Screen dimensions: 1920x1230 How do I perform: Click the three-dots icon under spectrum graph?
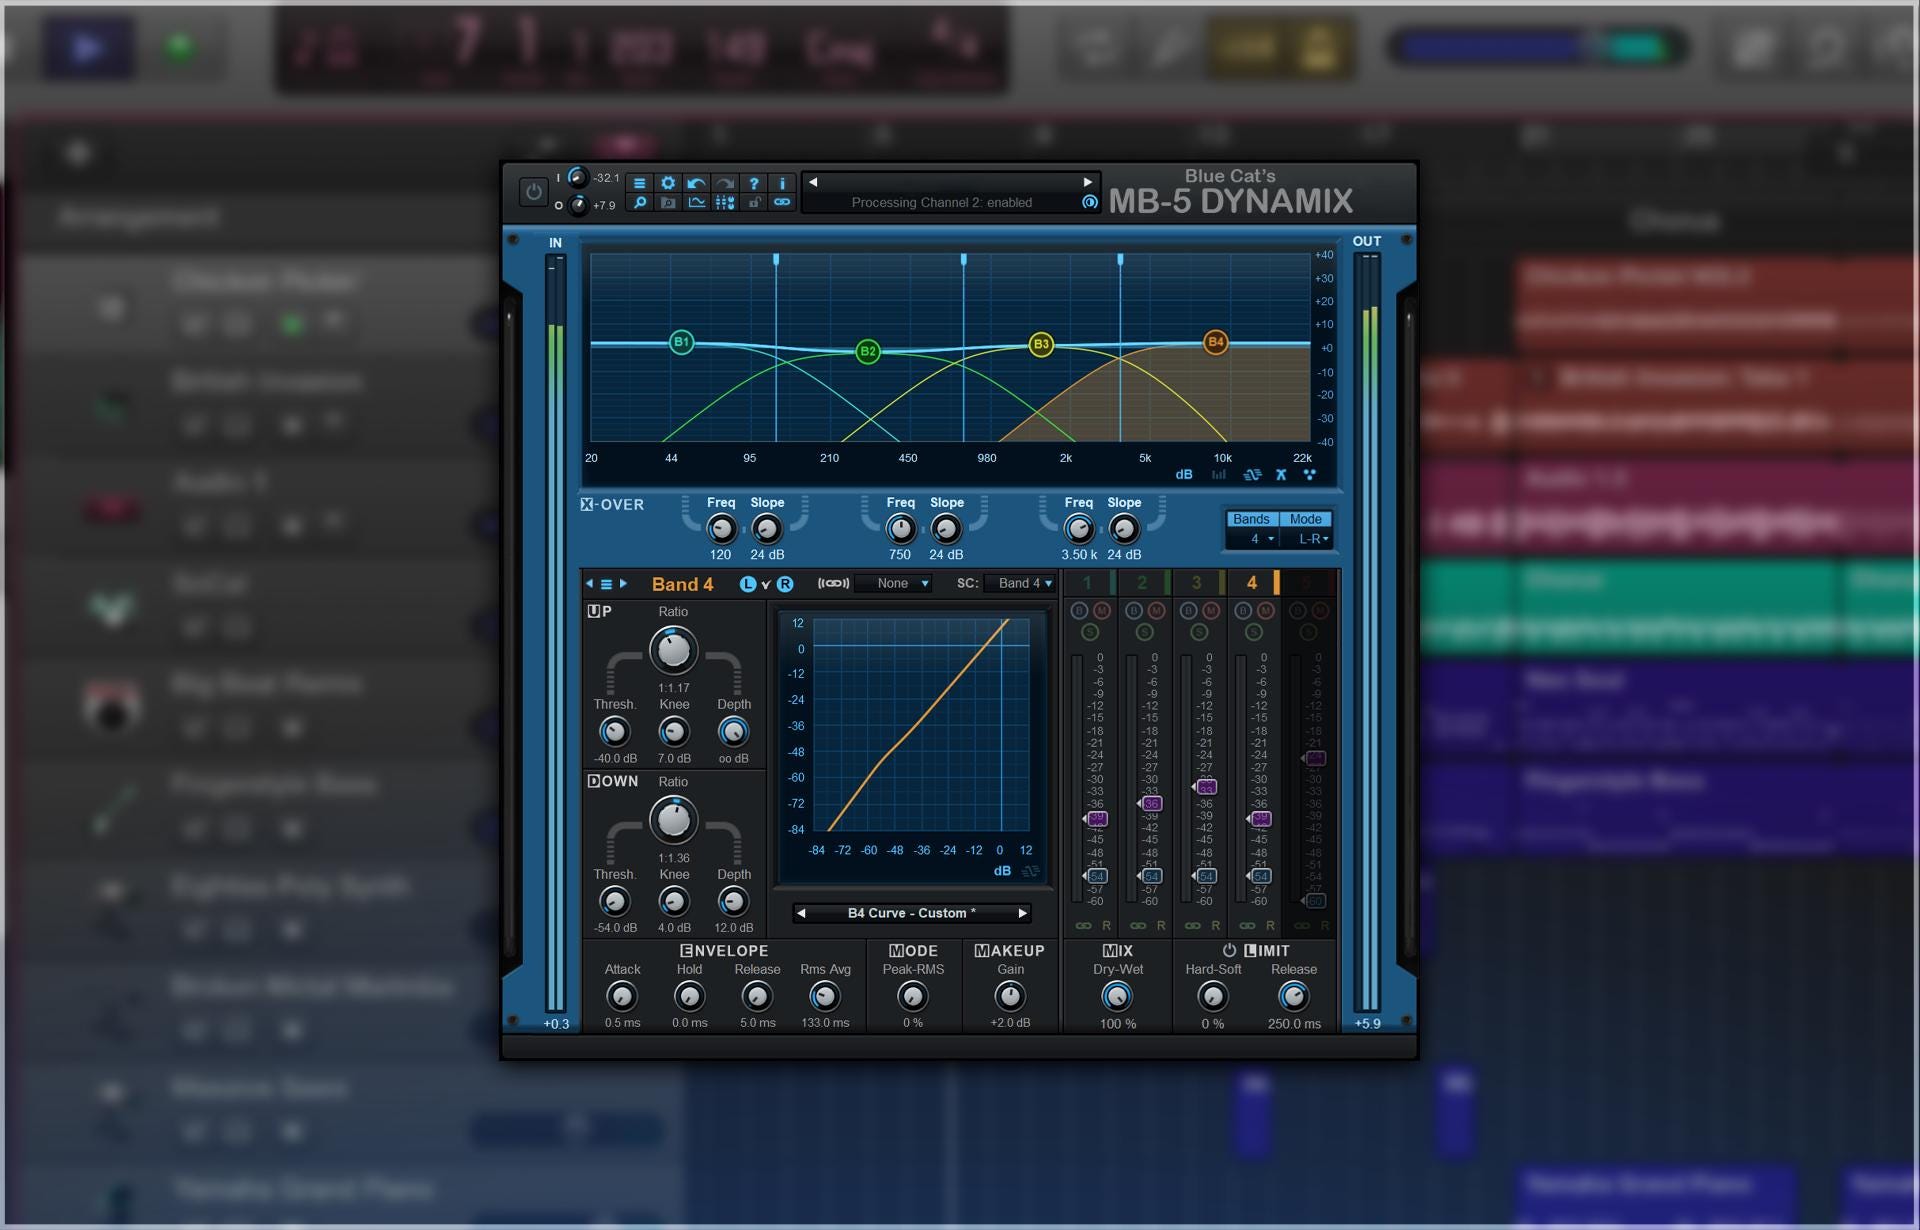tap(1309, 475)
